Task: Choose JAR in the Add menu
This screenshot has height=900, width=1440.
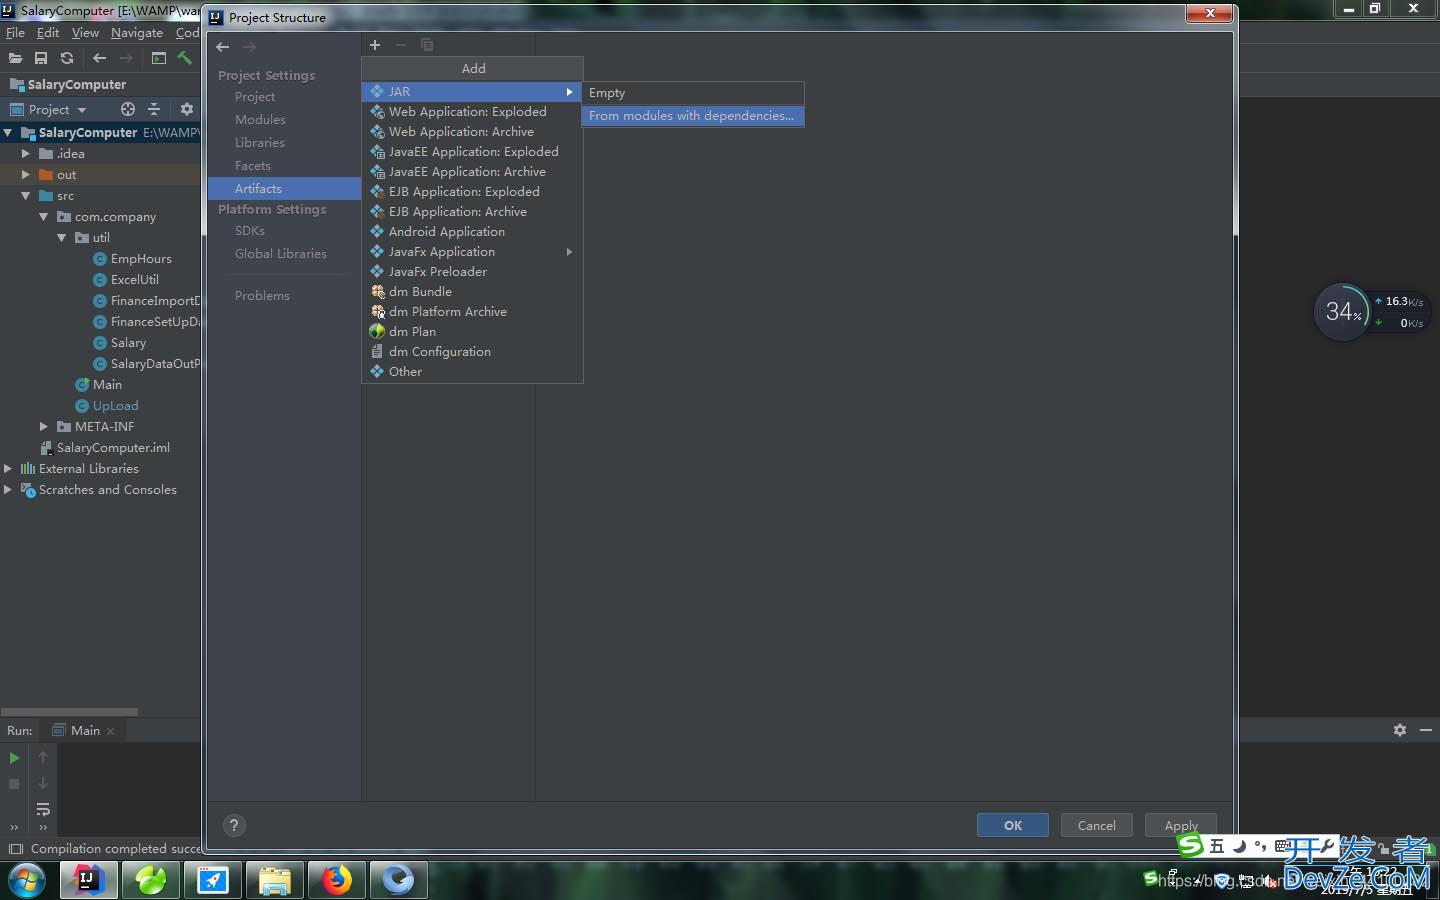Action: [472, 91]
